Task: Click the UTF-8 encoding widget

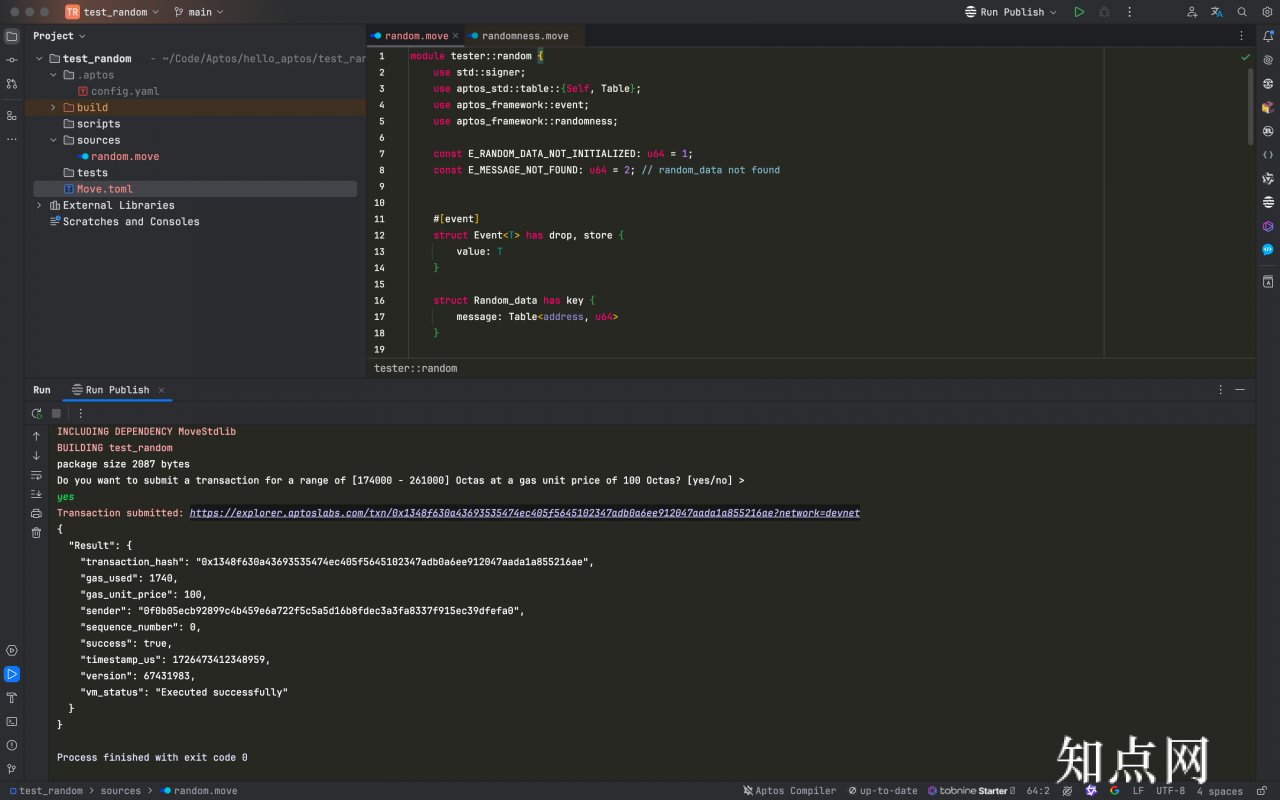Action: (x=1171, y=791)
